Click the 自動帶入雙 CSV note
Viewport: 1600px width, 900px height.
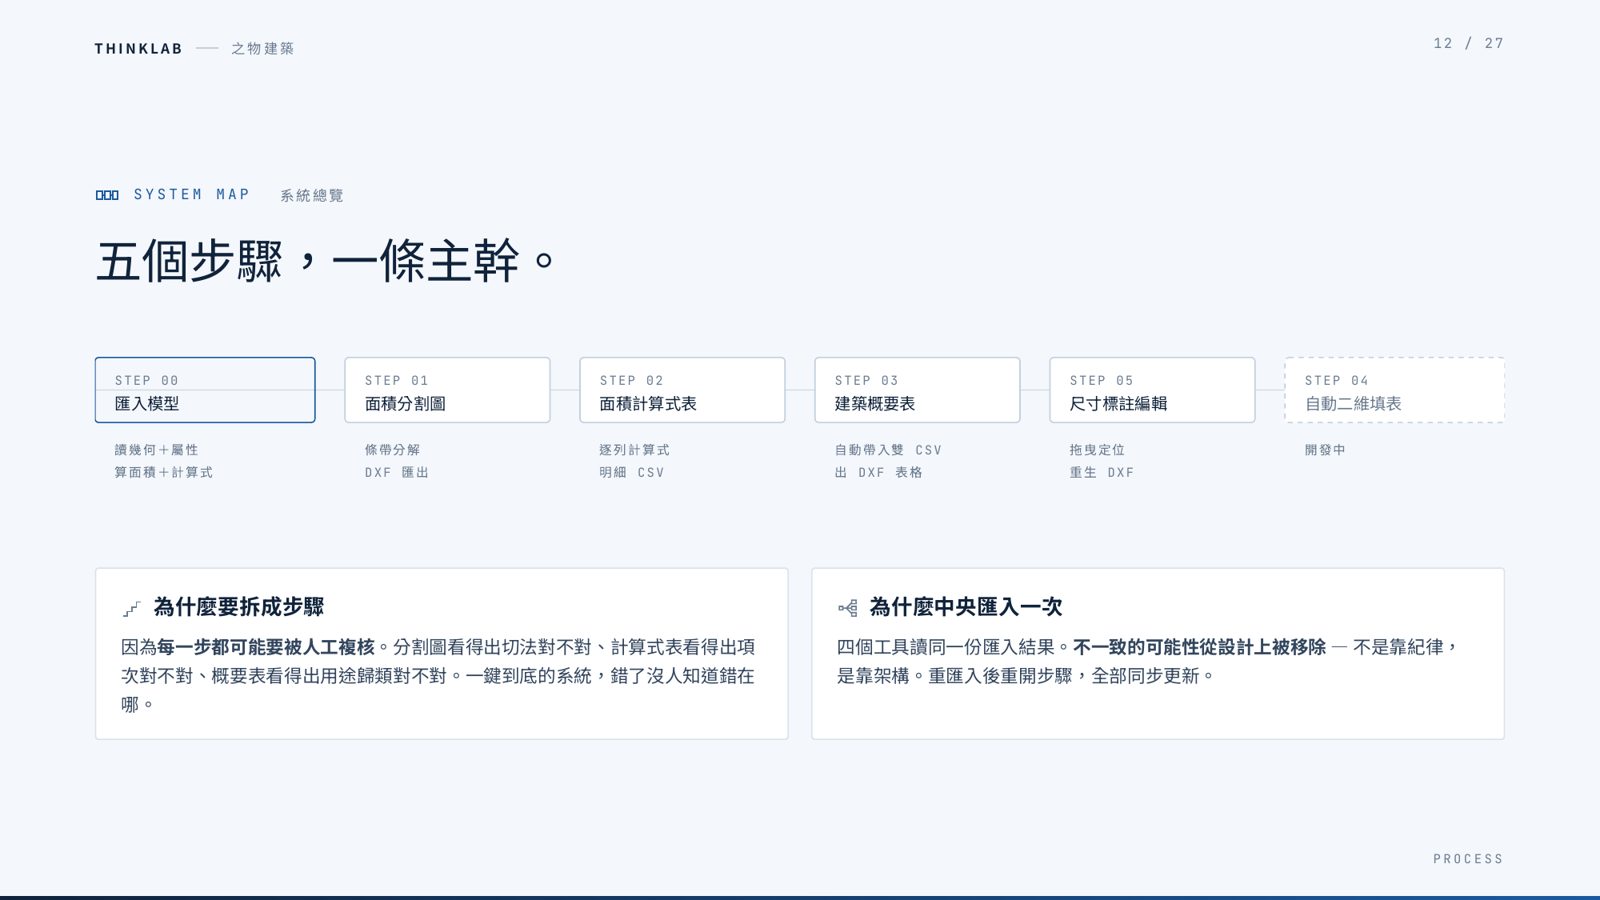point(888,450)
